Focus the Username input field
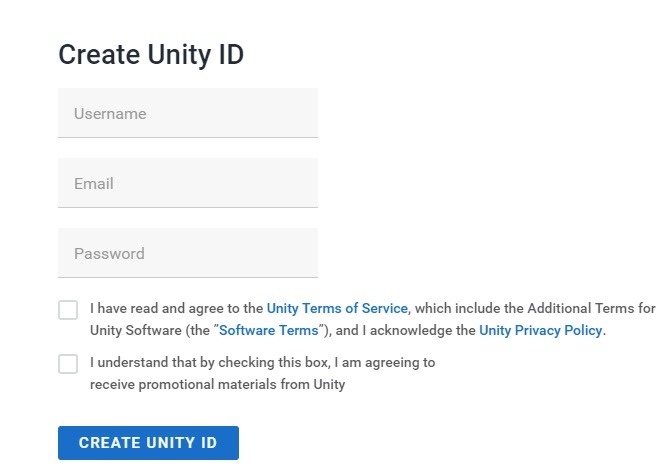Image resolution: width=664 pixels, height=468 pixels. [188, 113]
